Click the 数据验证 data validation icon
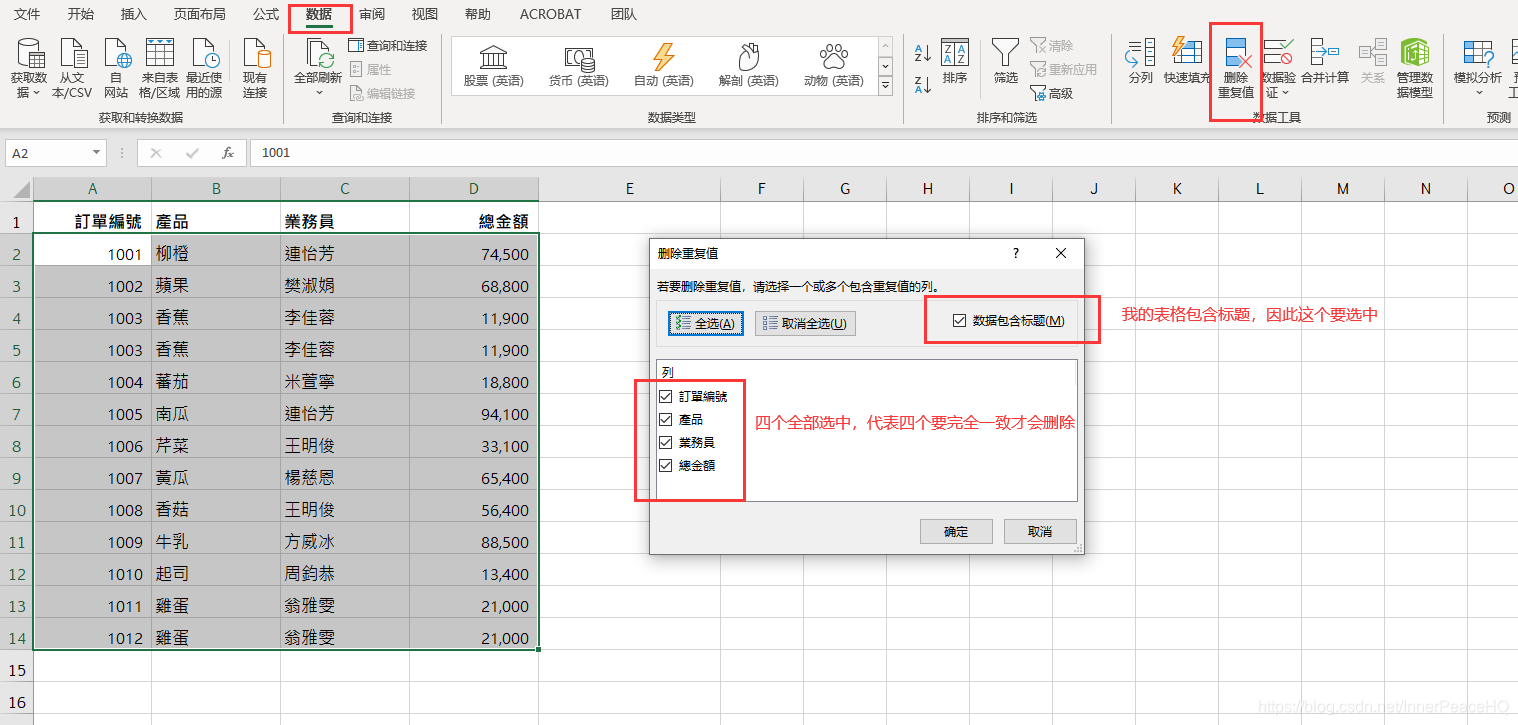The image size is (1518, 725). (x=1278, y=53)
